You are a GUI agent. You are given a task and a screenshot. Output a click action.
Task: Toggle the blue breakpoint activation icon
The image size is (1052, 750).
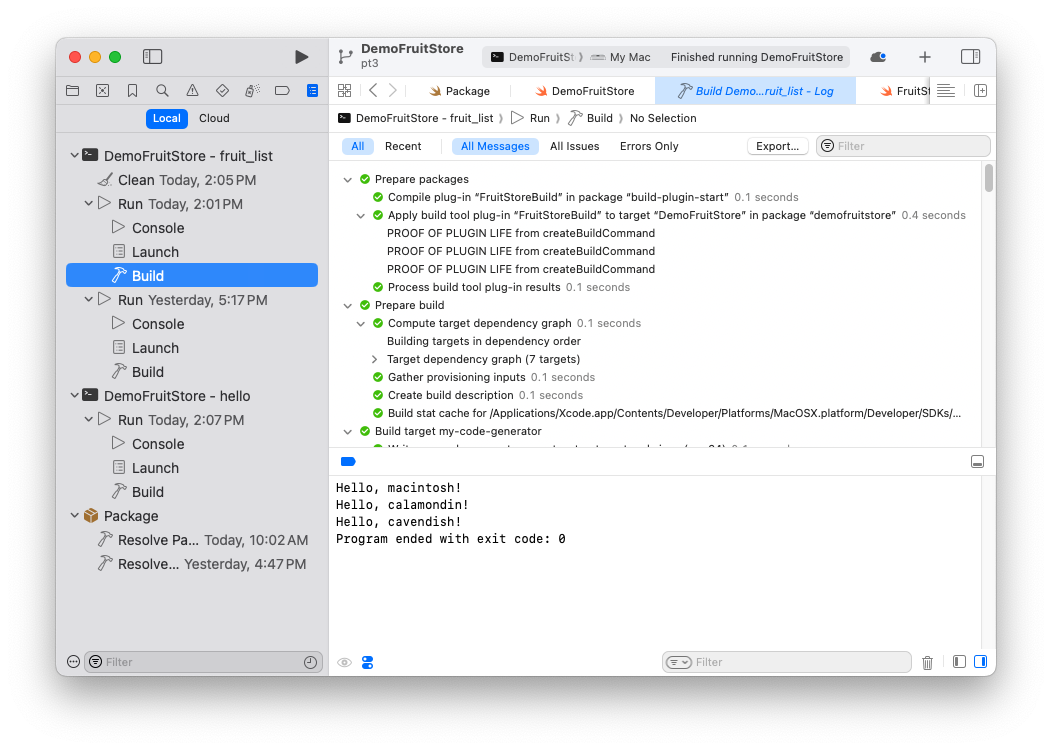(348, 462)
